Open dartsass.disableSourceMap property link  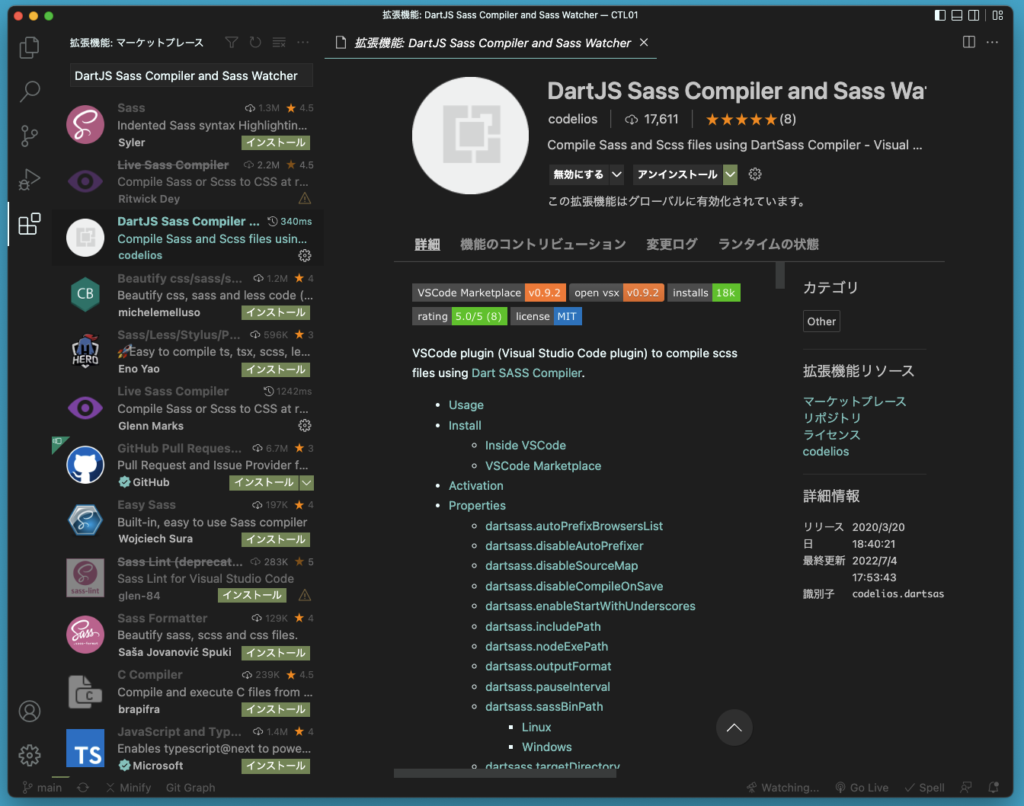point(562,566)
